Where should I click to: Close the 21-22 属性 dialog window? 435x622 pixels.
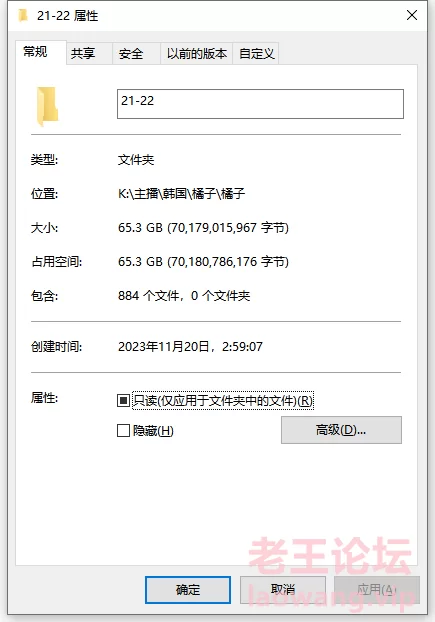[x=412, y=15]
